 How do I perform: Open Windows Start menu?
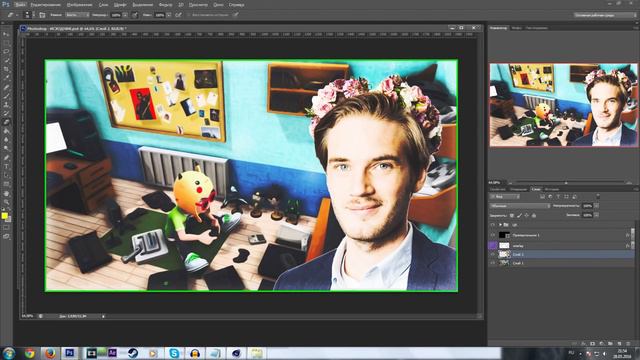pos(9,353)
